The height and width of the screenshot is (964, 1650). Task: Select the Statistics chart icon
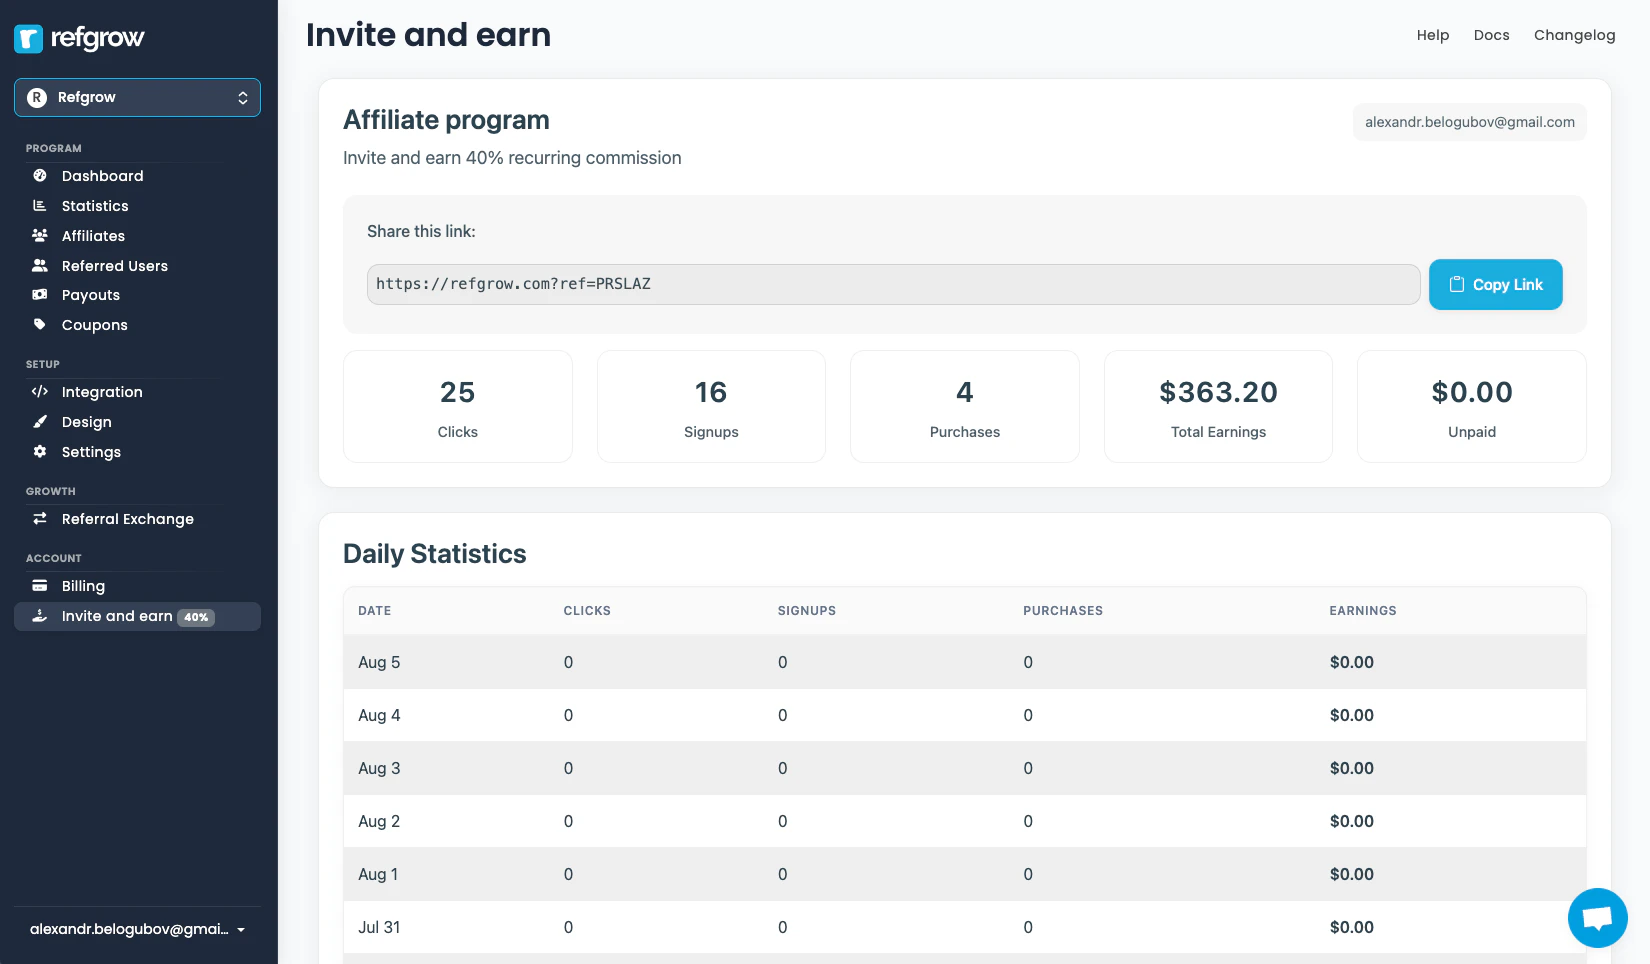coord(39,206)
